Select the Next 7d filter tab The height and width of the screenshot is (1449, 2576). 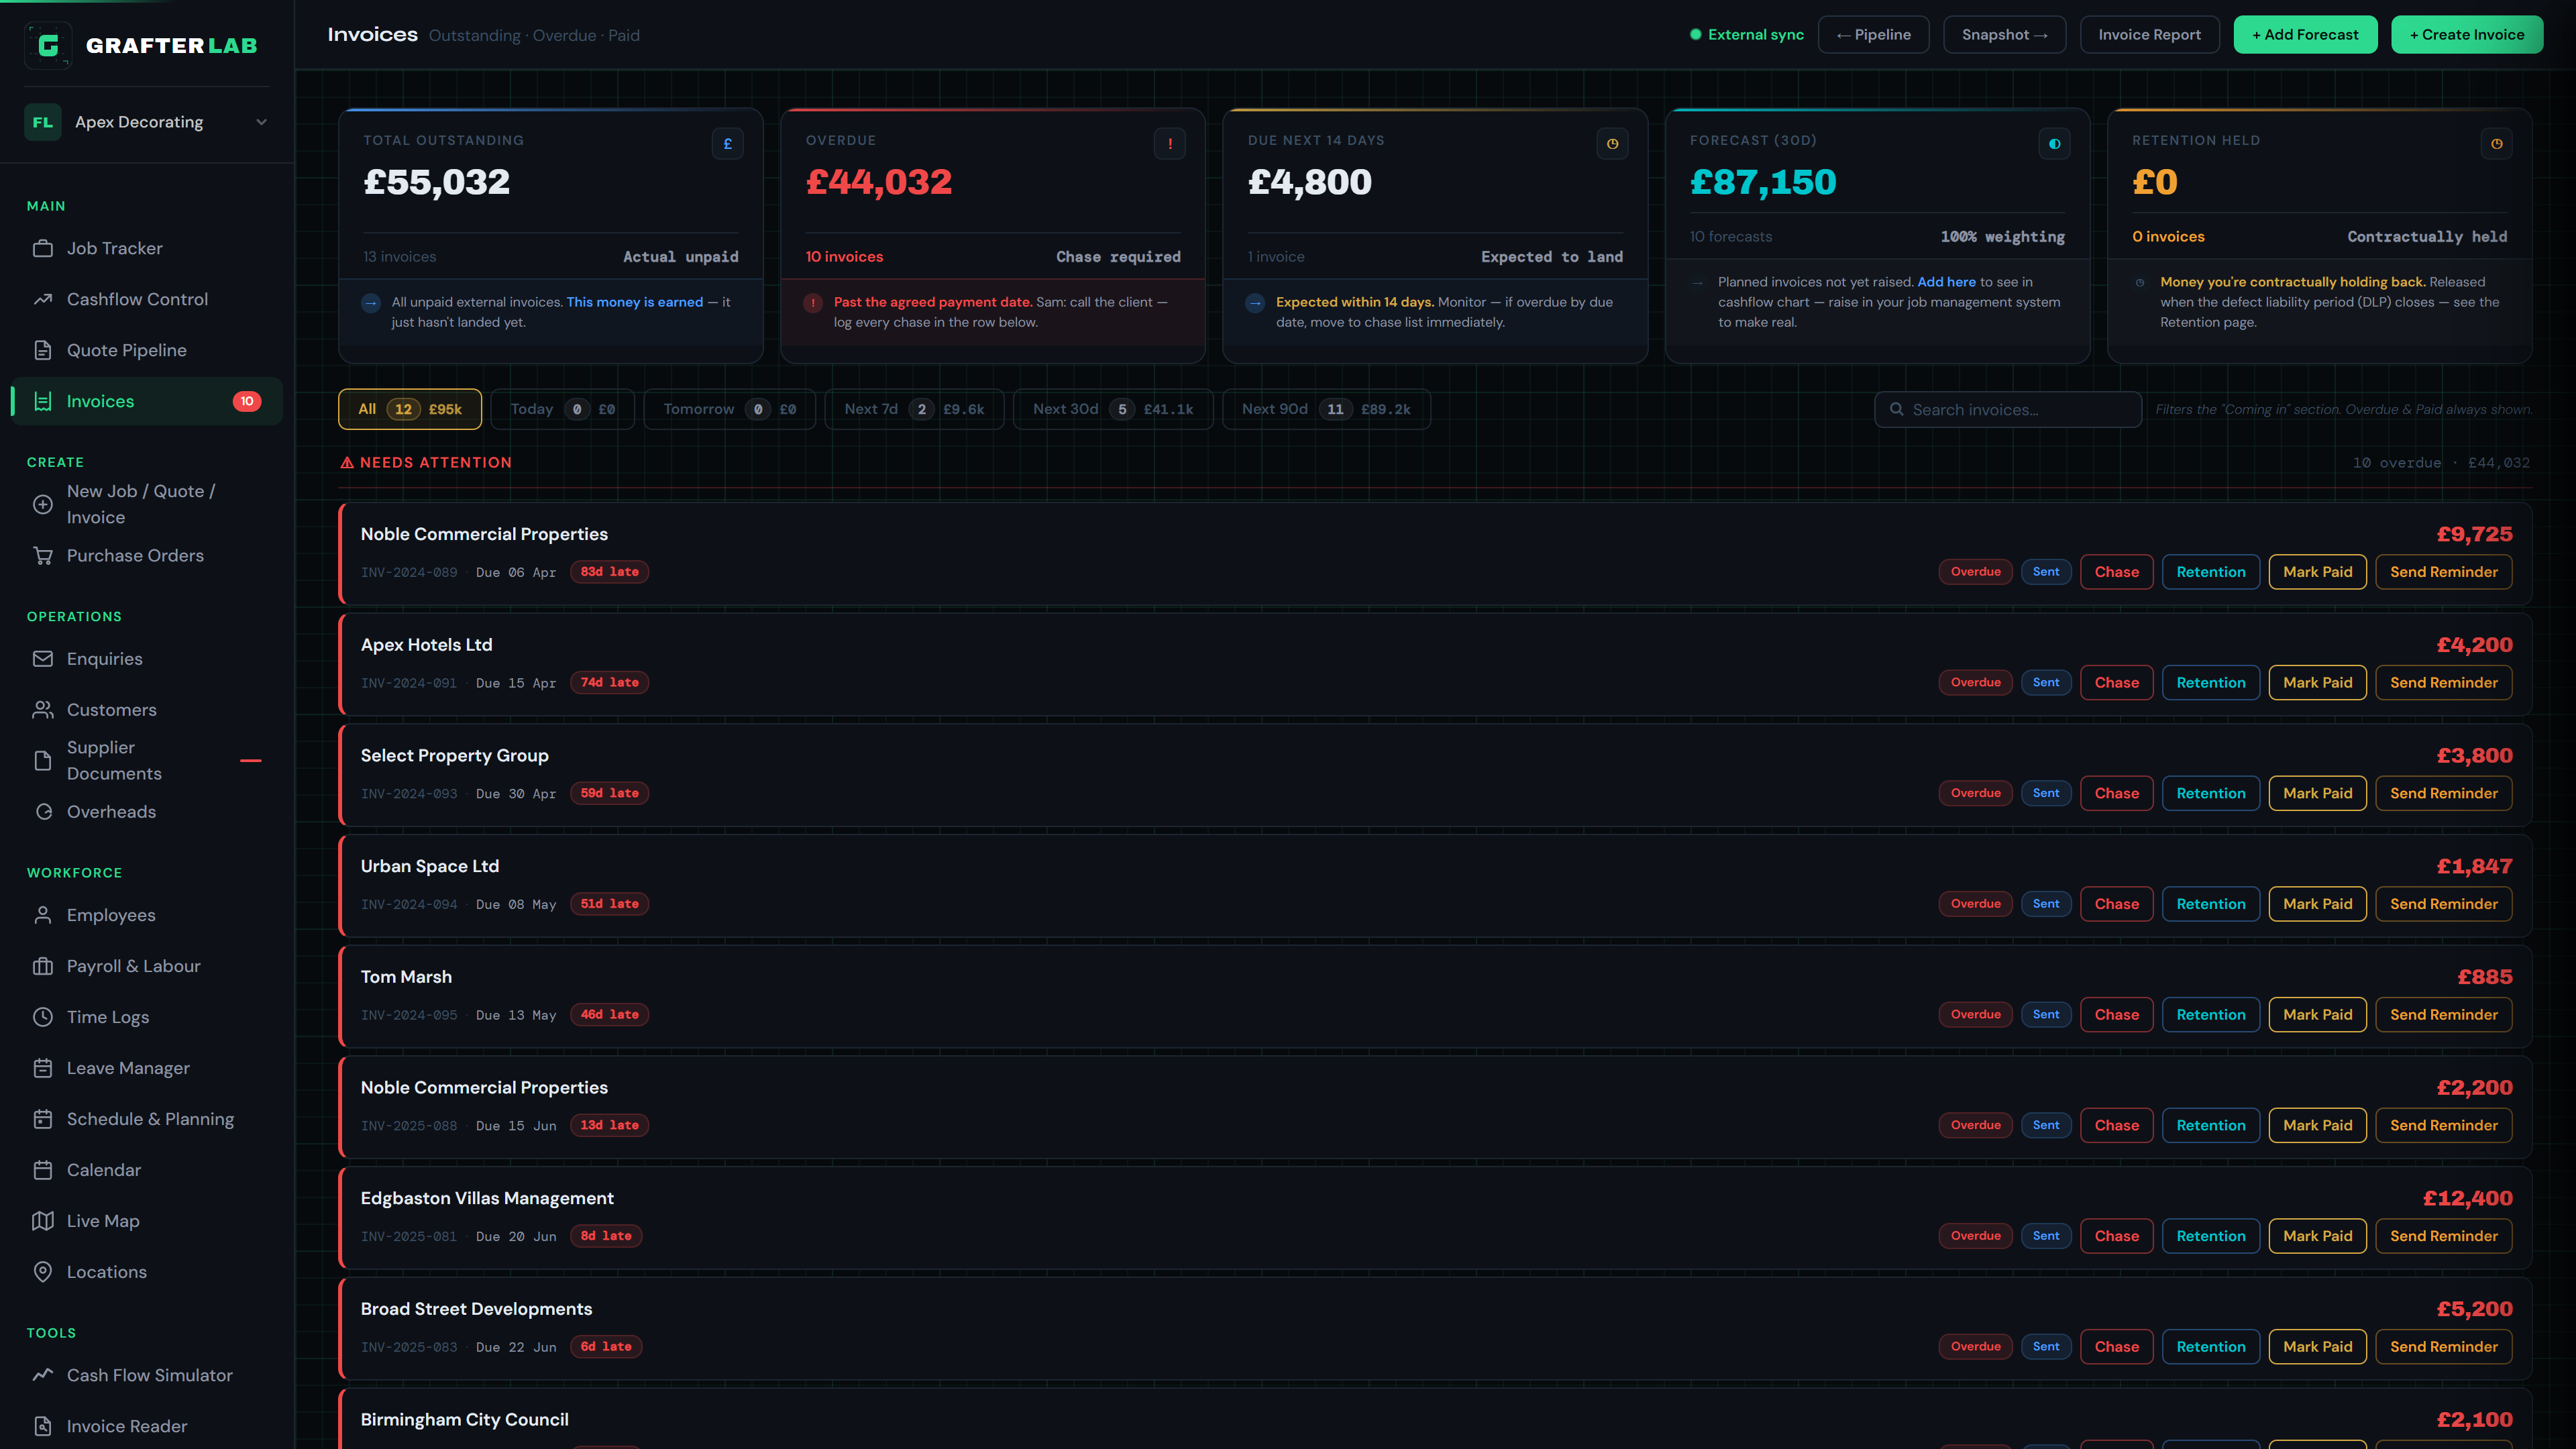[914, 409]
